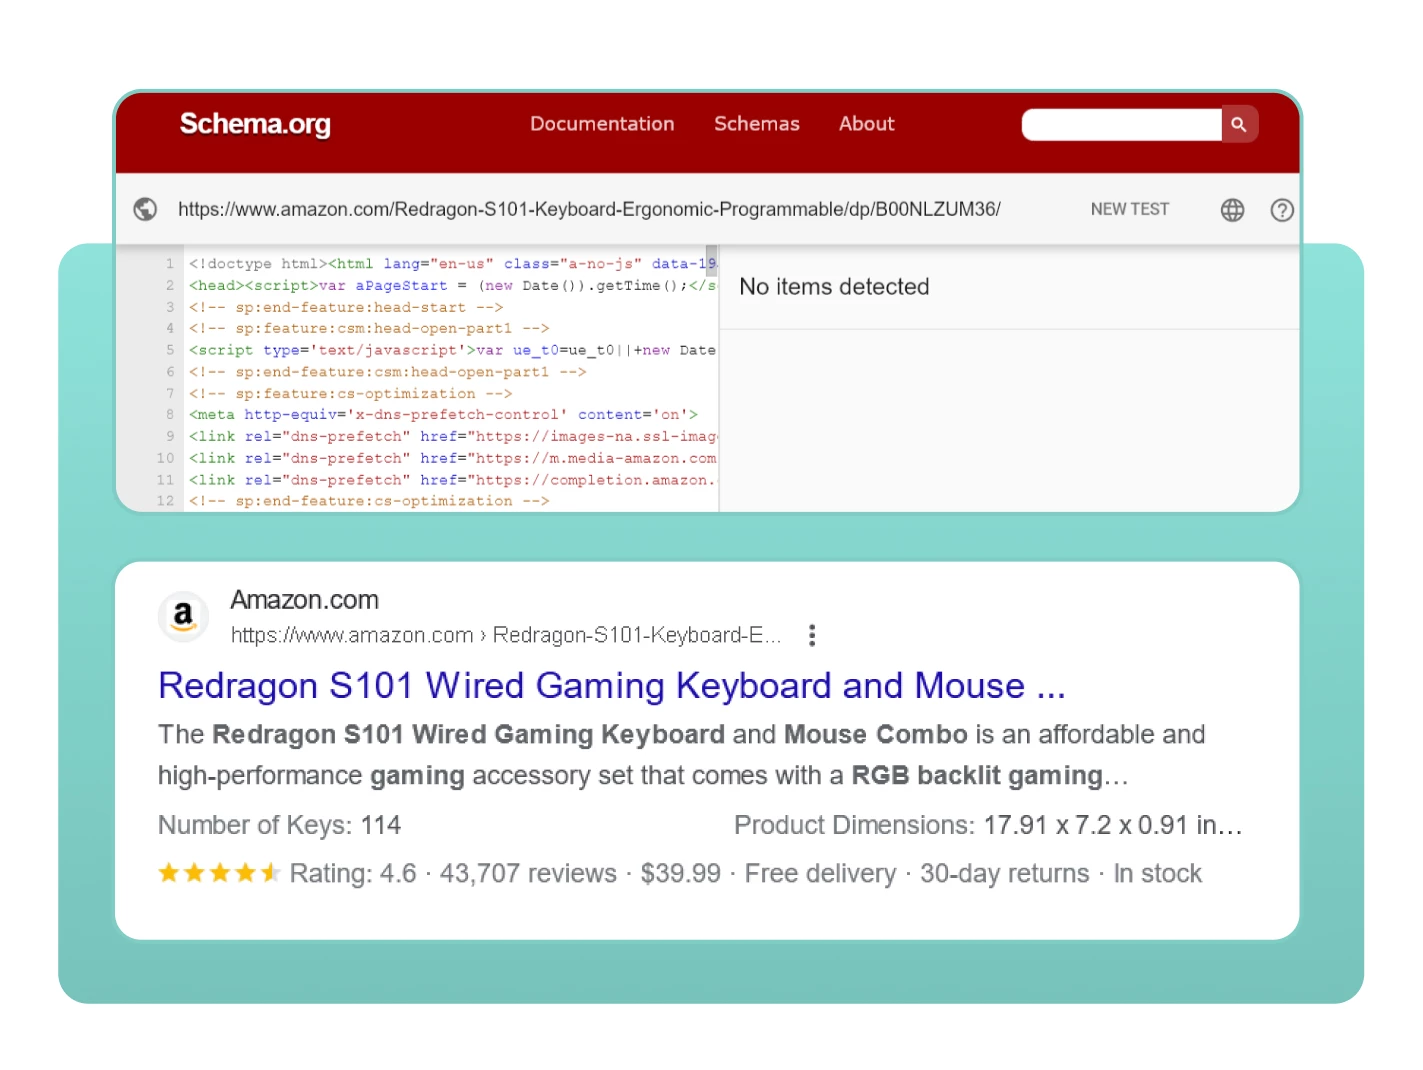The width and height of the screenshot is (1423, 1070).
Task: Click the Schema.org logo
Action: 255,124
